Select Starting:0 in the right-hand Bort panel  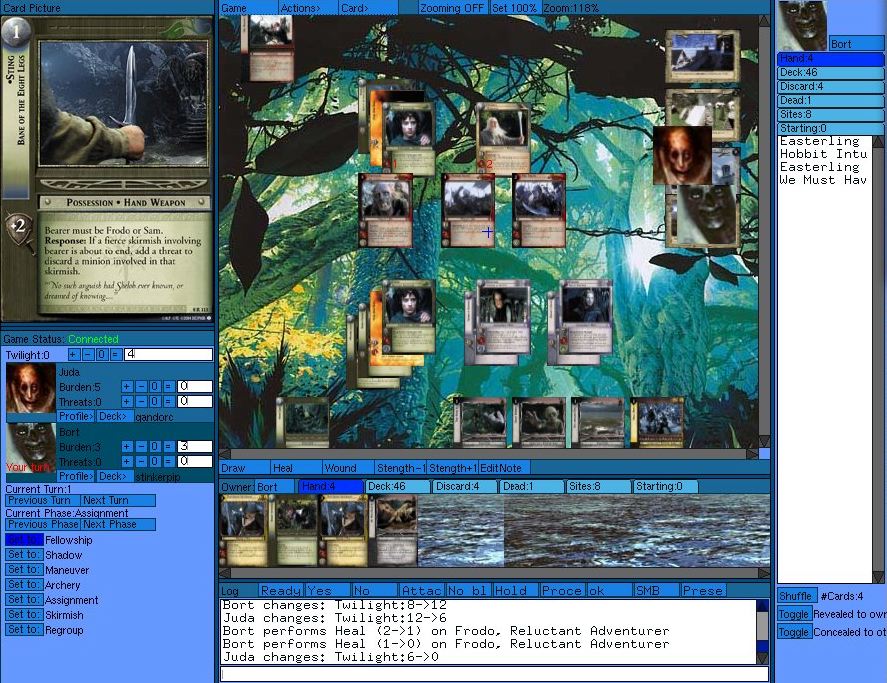click(830, 128)
